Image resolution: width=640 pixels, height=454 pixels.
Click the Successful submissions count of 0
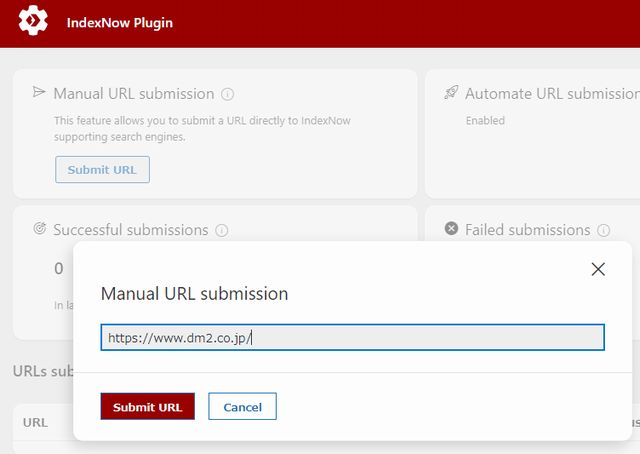[59, 269]
